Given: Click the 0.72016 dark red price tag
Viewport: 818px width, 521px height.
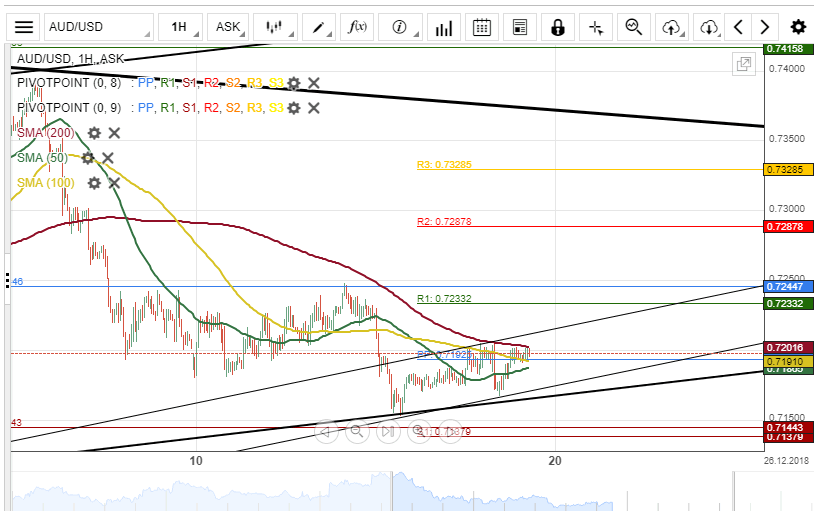Looking at the screenshot, I should pos(788,348).
